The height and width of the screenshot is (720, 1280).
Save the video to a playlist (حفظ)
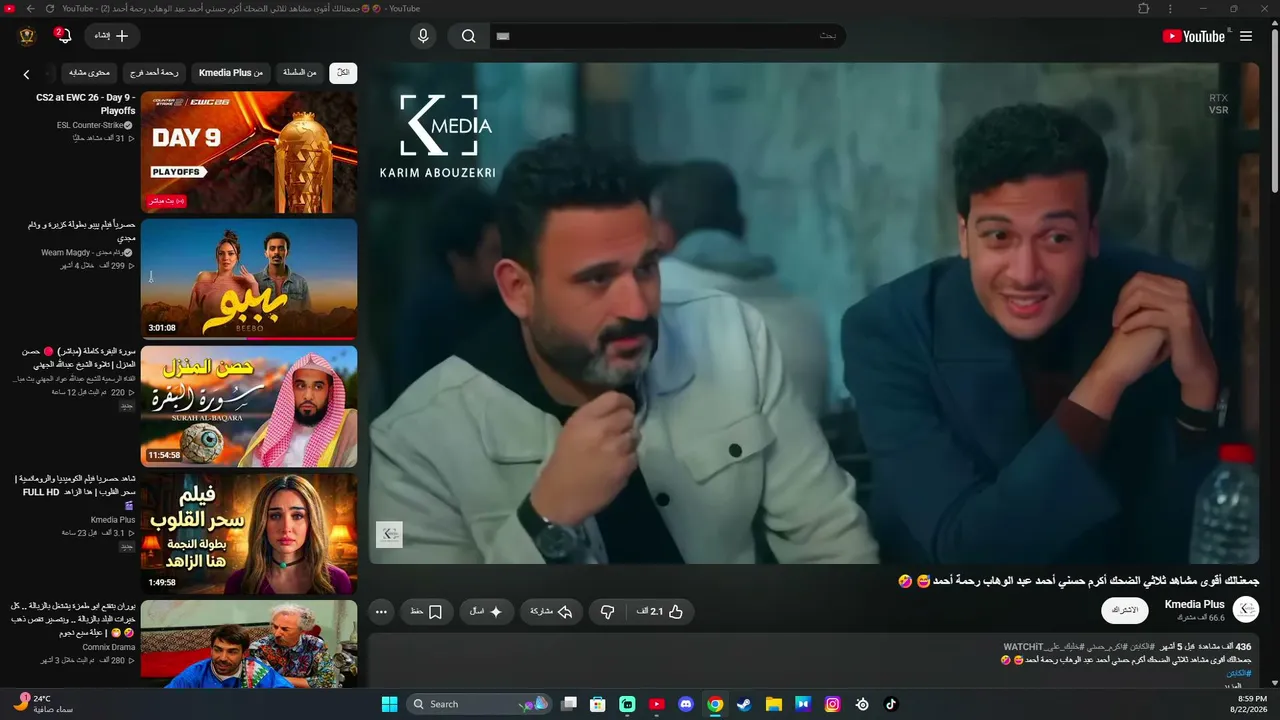(427, 611)
